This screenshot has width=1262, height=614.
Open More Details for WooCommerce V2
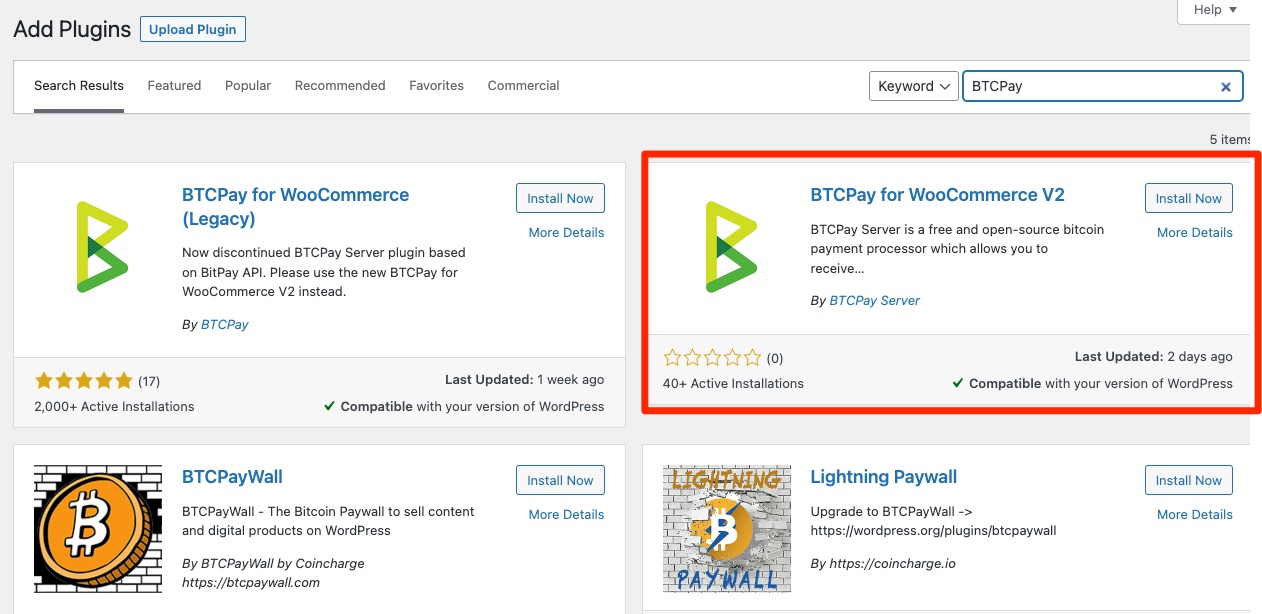pos(1195,233)
